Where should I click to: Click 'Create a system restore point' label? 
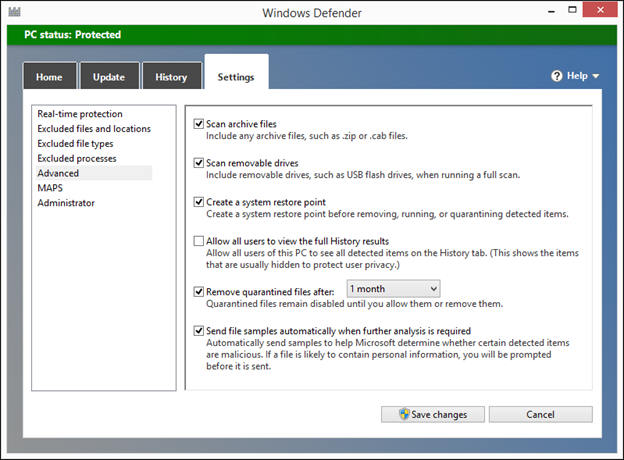[266, 202]
